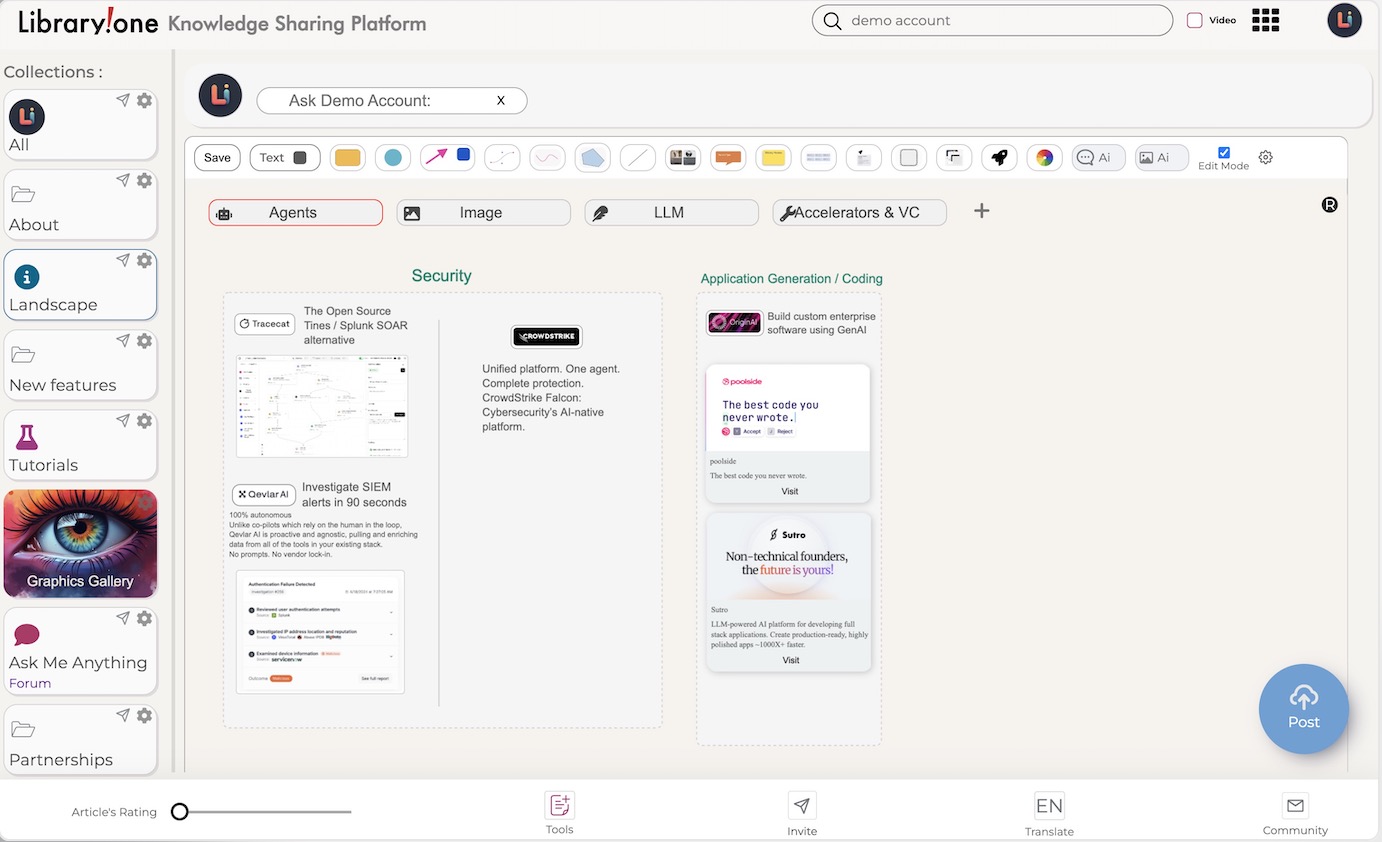Open the Accelerators & VC tab
Viewport: 1382px width, 842px height.
(859, 213)
